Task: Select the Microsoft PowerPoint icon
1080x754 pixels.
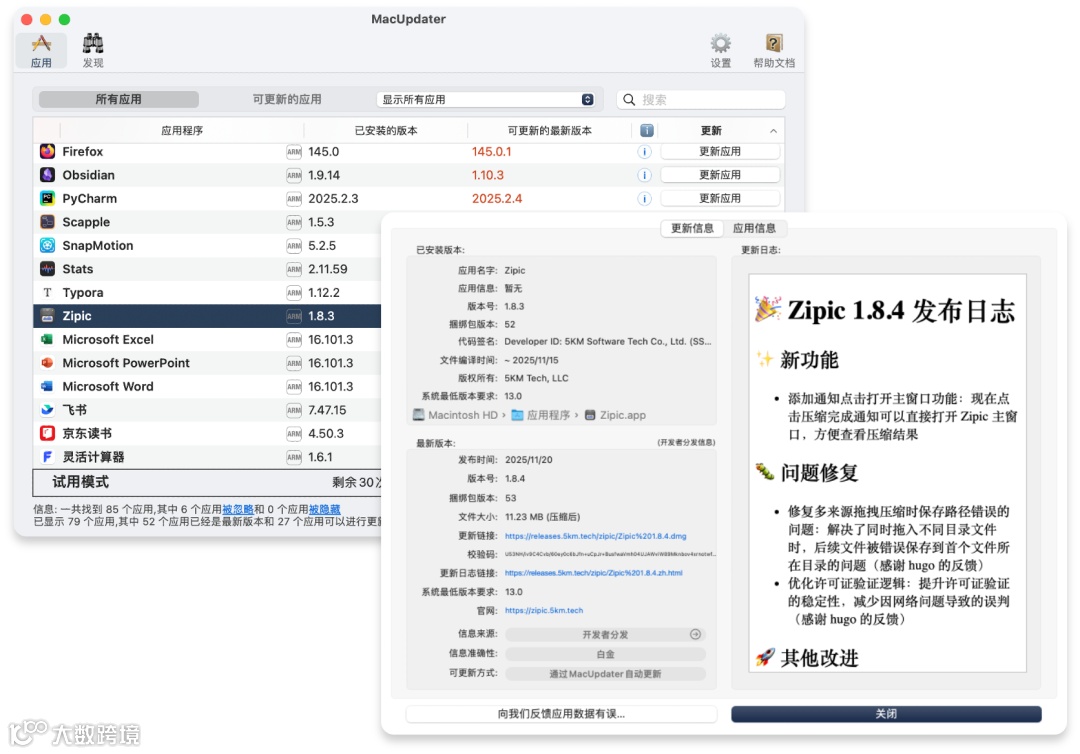Action: pyautogui.click(x=48, y=363)
